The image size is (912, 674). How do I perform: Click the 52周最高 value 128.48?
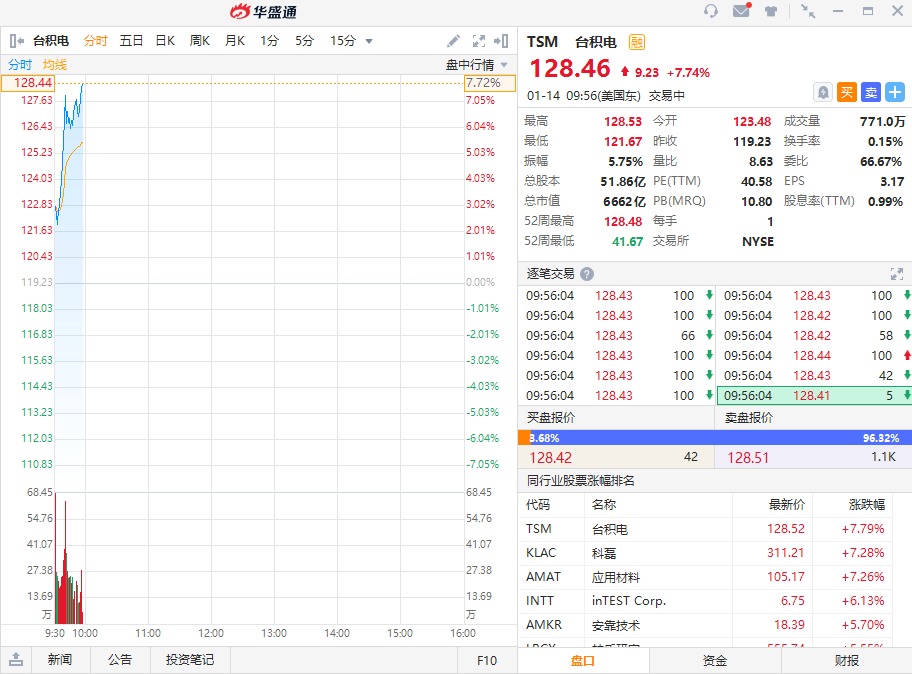click(623, 222)
